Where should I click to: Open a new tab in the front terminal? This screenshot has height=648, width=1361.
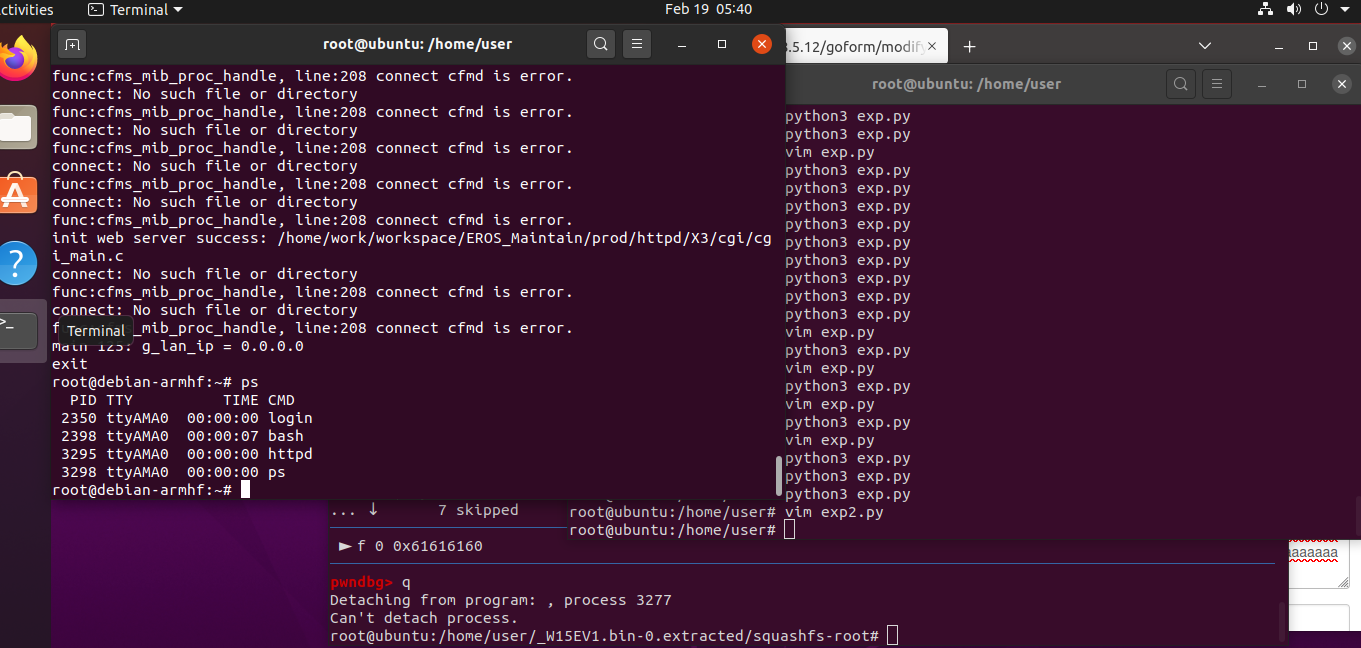(71, 44)
